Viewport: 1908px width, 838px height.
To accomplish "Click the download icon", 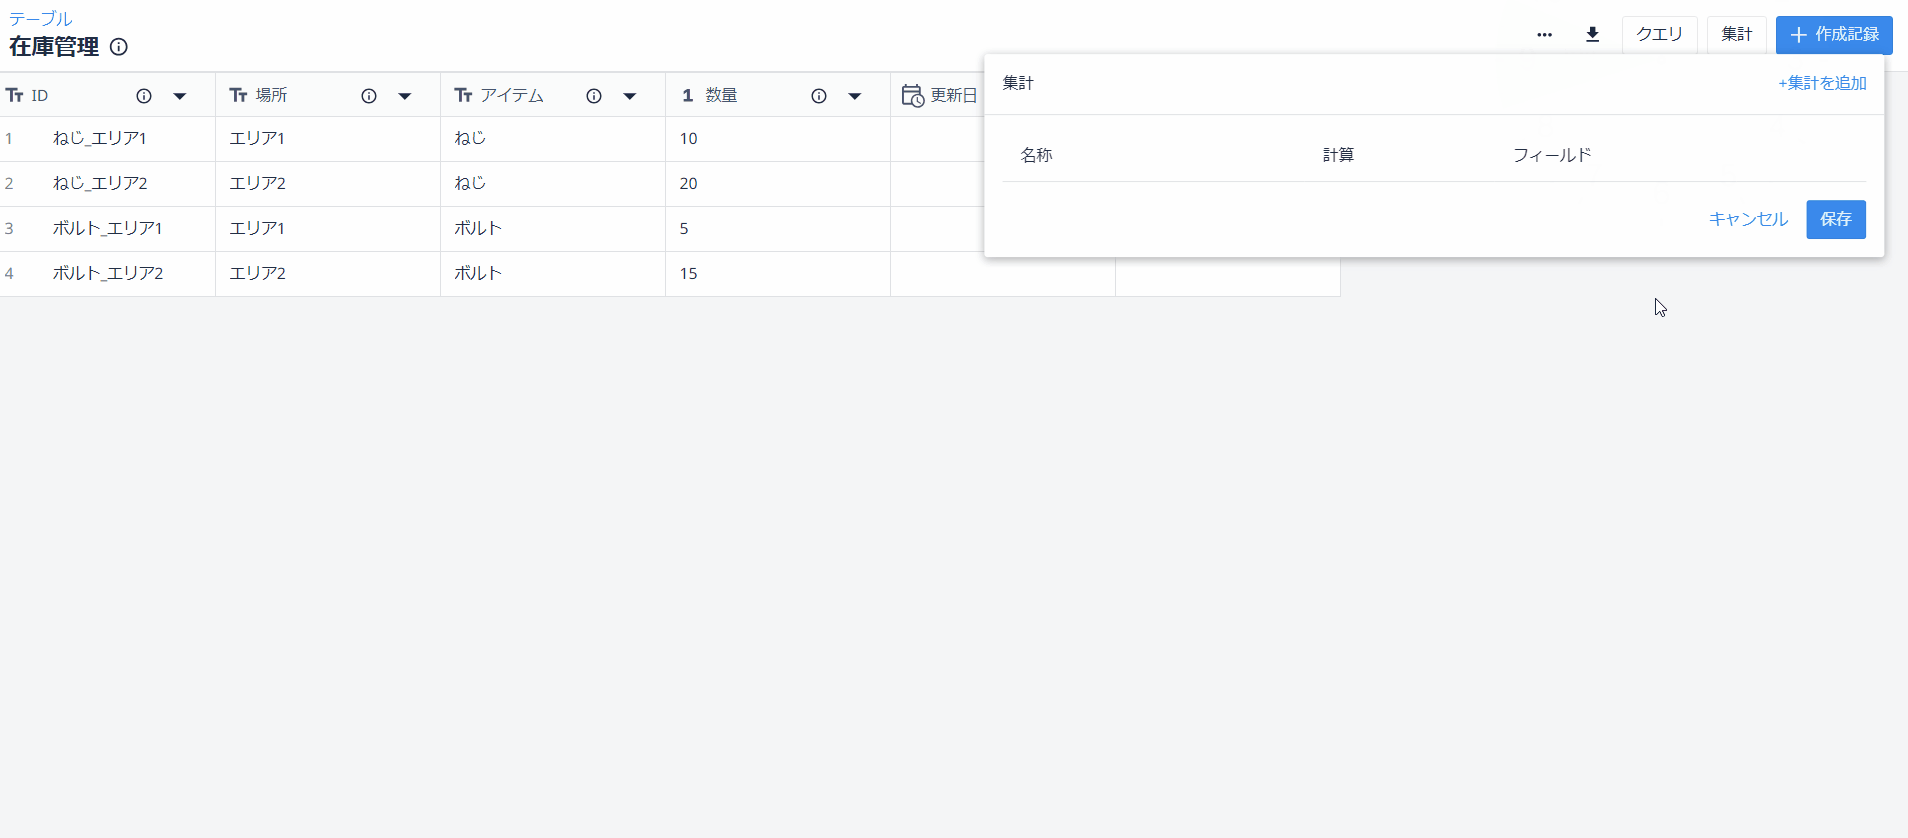I will pyautogui.click(x=1593, y=35).
